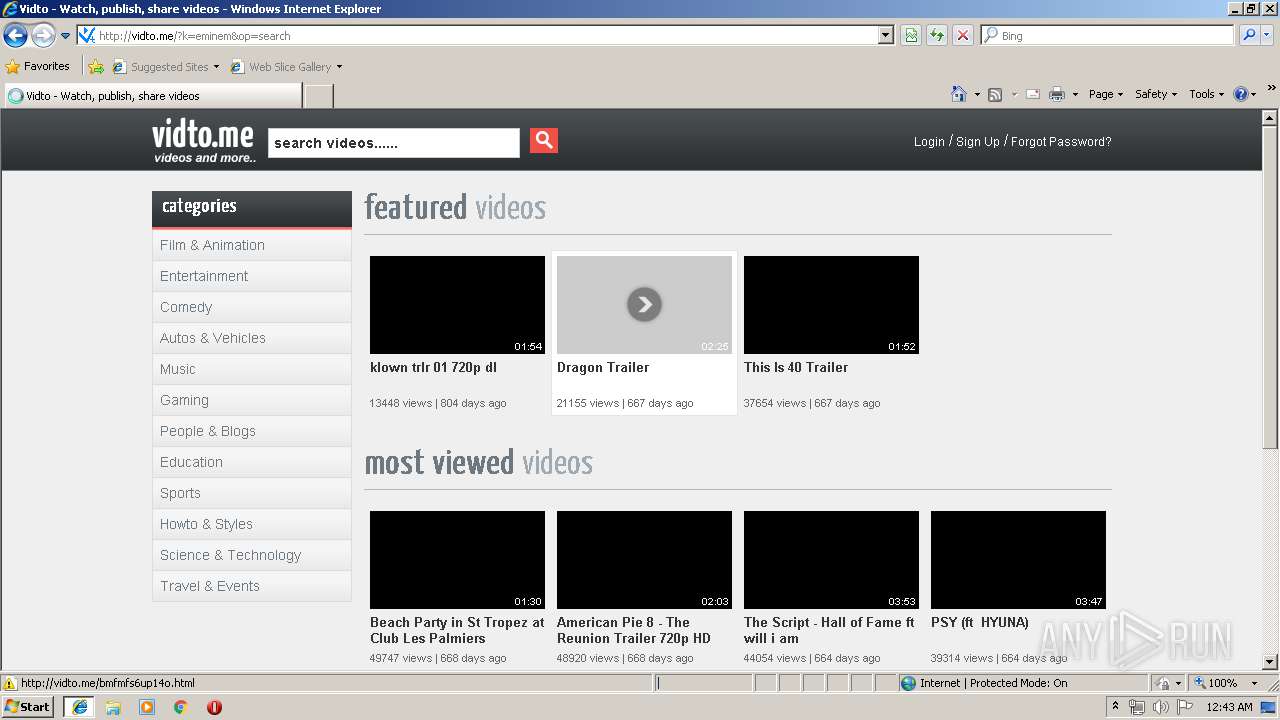Image resolution: width=1280 pixels, height=720 pixels.
Task: Expand the address bar history dropdown
Action: point(886,35)
